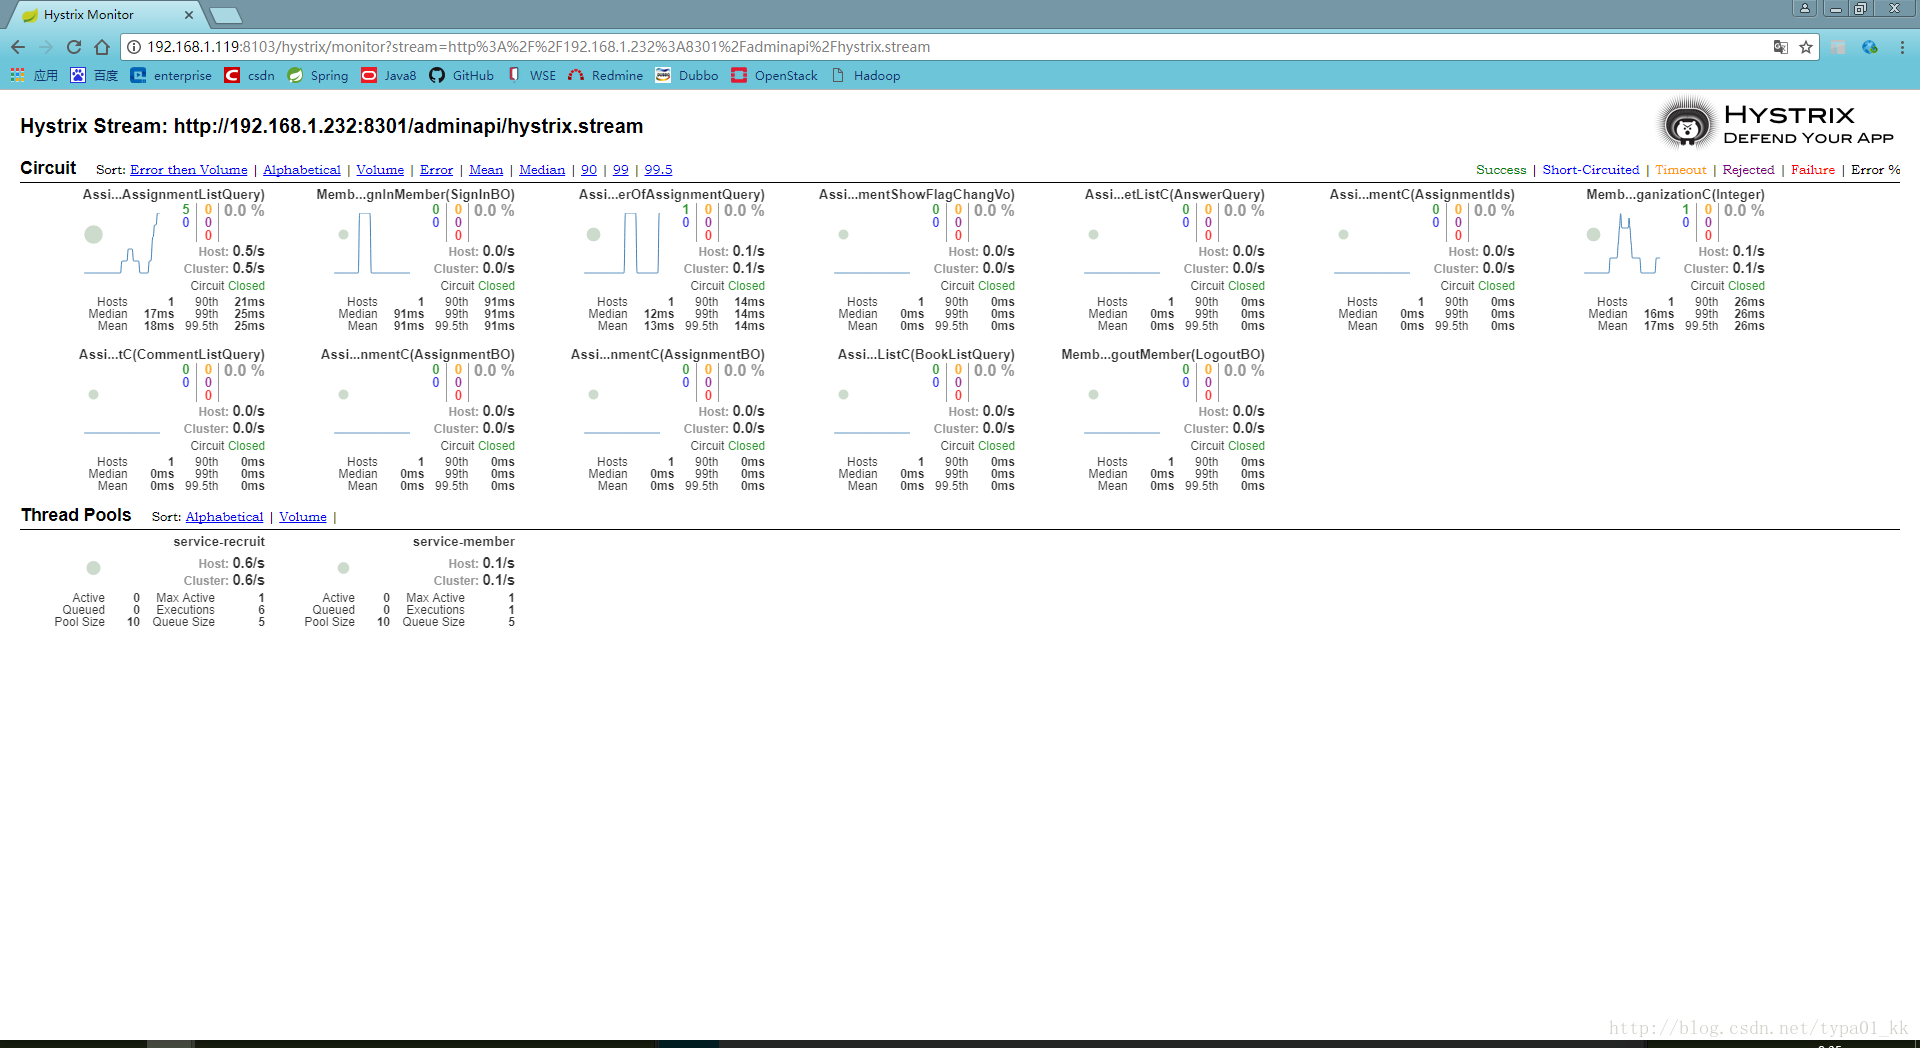Click the Memb...gnInMember(SignInBO) circuit title
This screenshot has width=1920, height=1048.
pyautogui.click(x=416, y=194)
